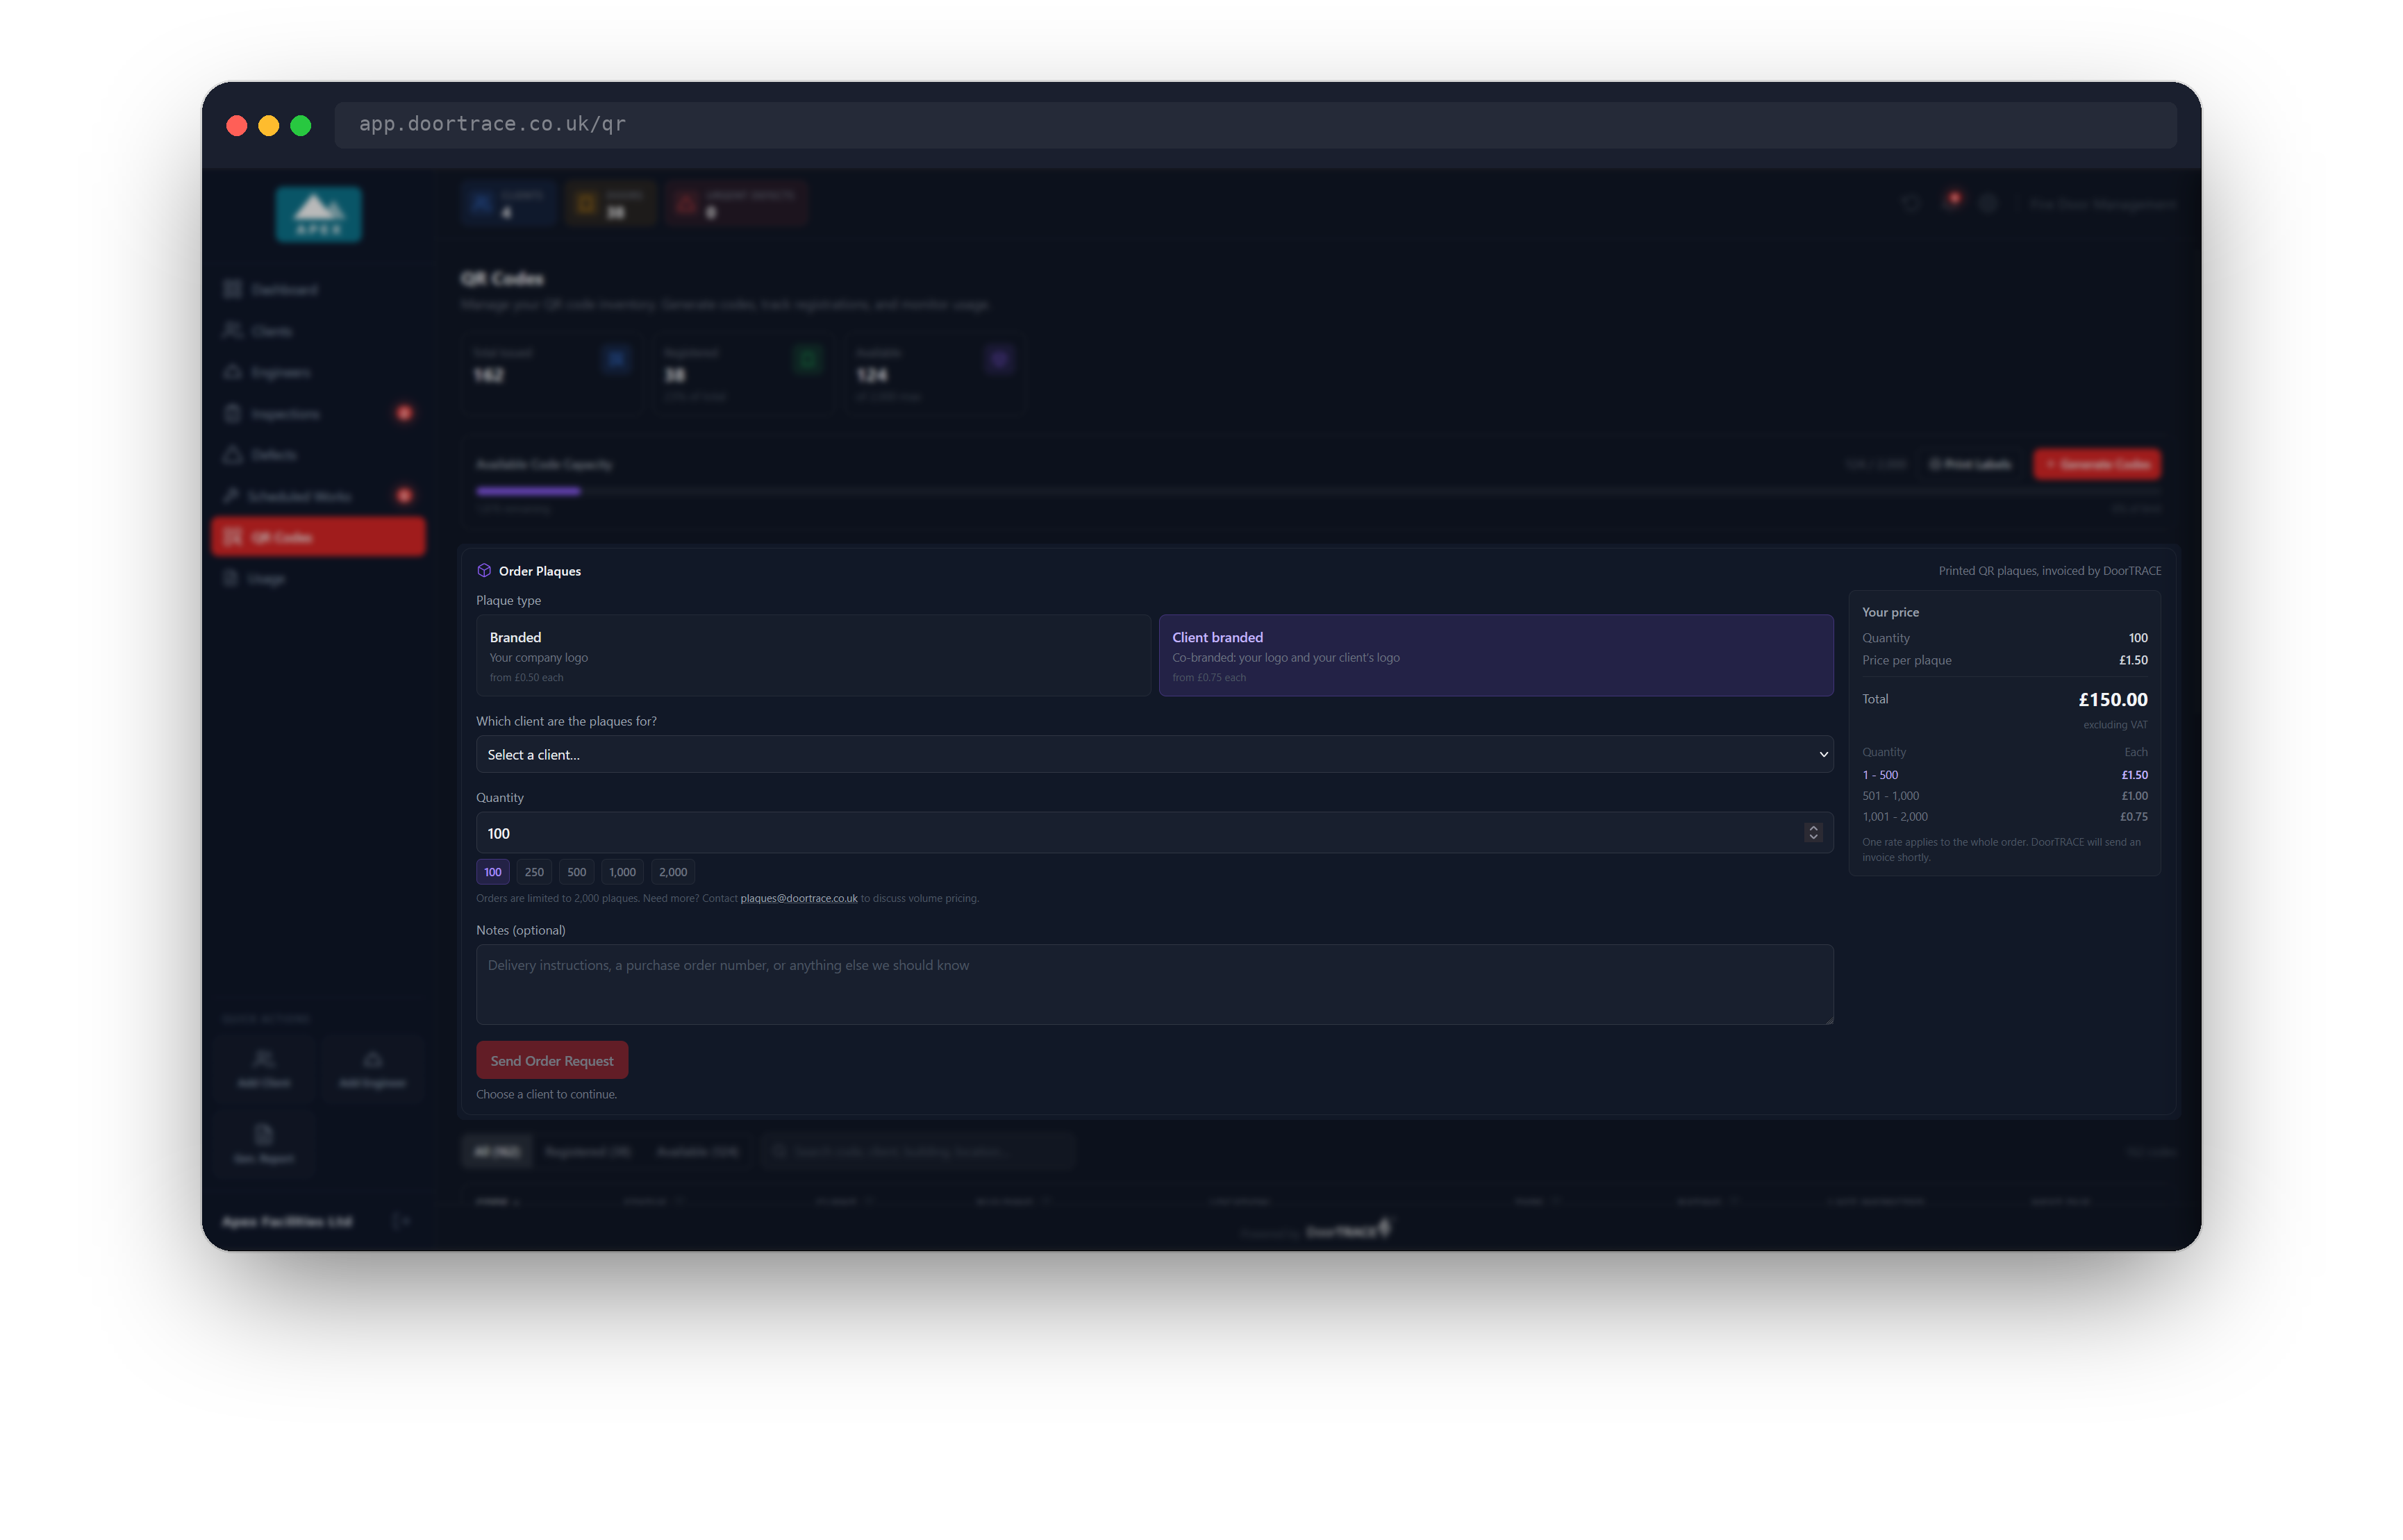The height and width of the screenshot is (1540, 2403).
Task: Open Usage from the sidebar
Action: 318,578
